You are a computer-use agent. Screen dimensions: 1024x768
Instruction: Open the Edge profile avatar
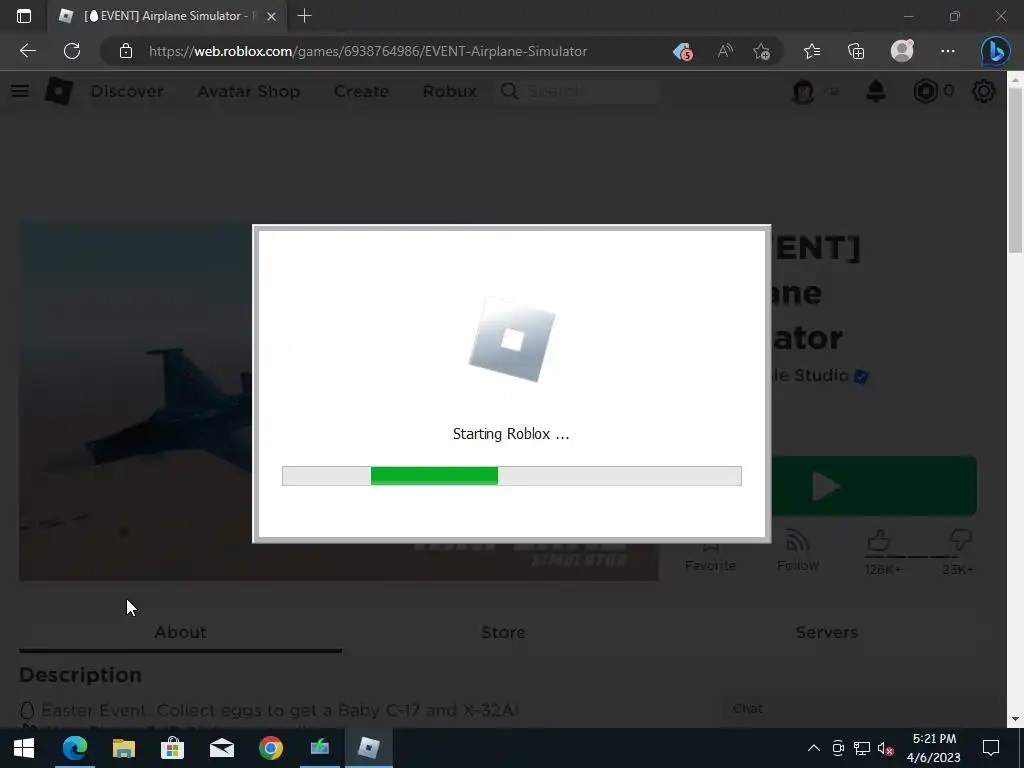902,51
